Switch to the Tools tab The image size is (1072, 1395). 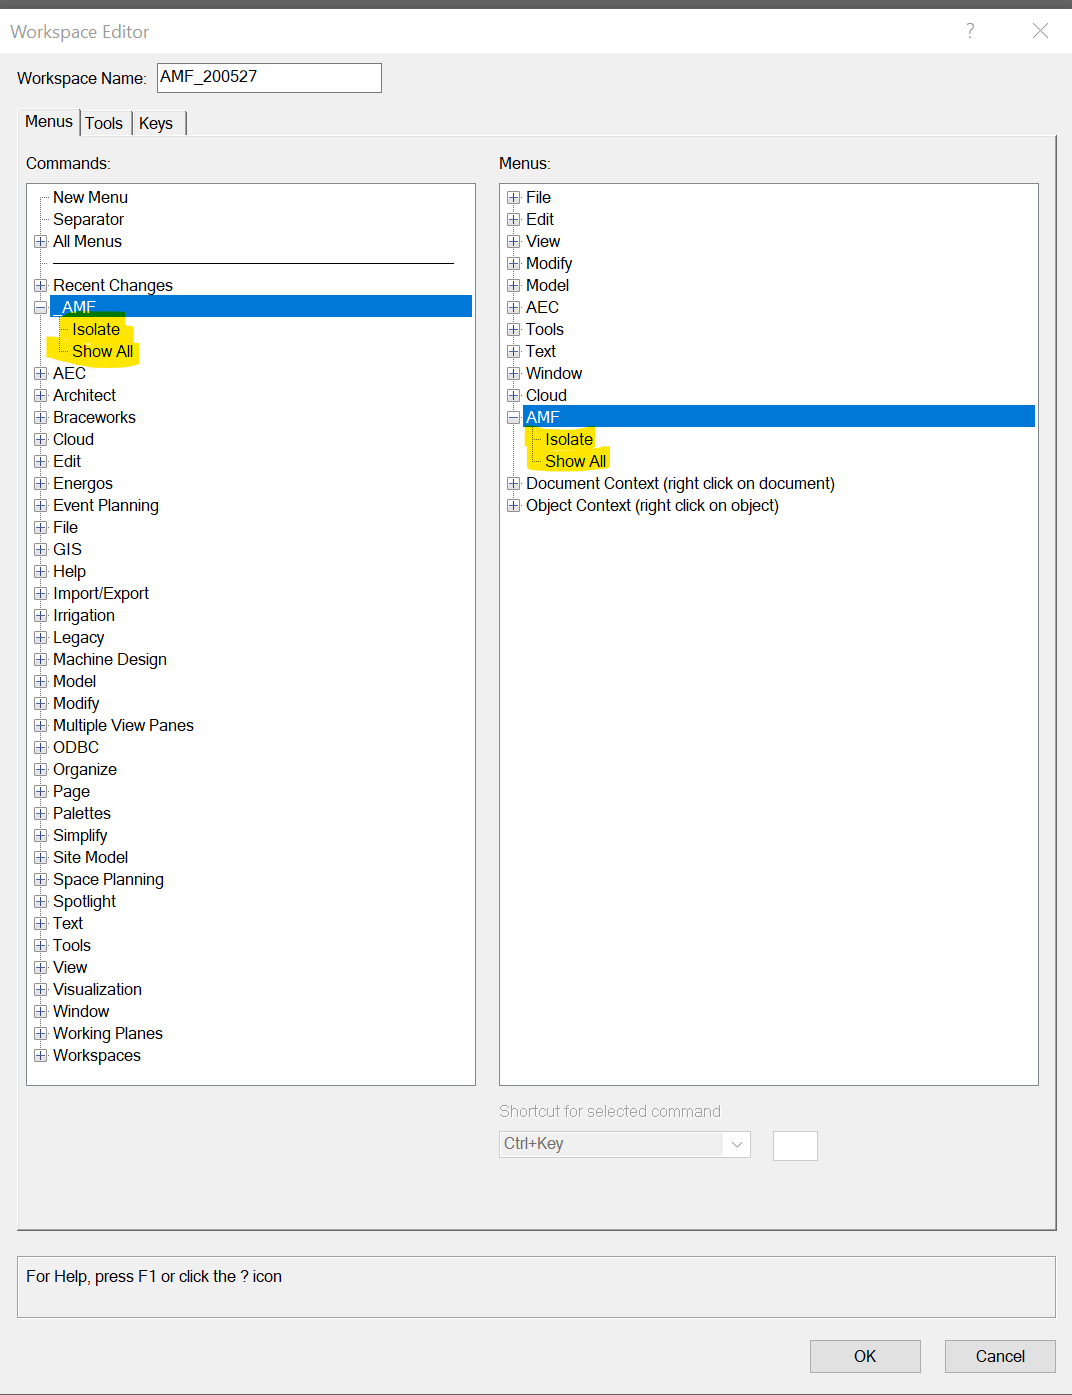click(x=104, y=123)
